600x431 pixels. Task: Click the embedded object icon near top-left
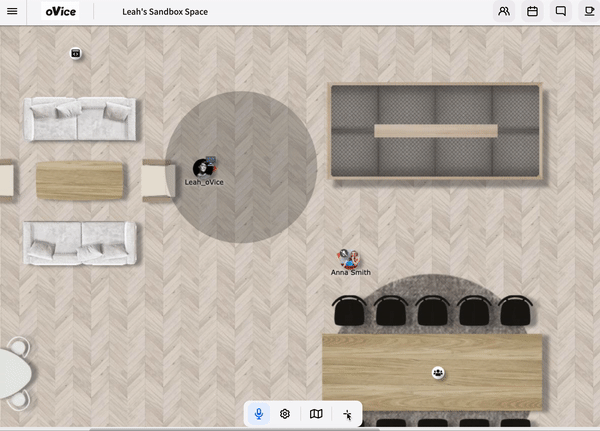coord(76,54)
